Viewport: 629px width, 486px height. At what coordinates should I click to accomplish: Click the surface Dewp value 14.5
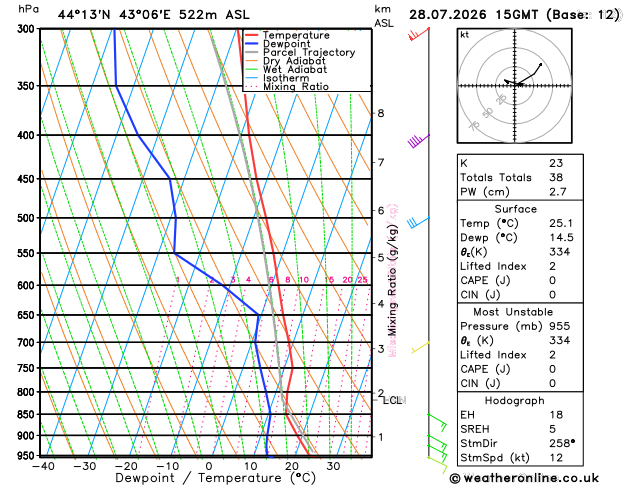[561, 237]
